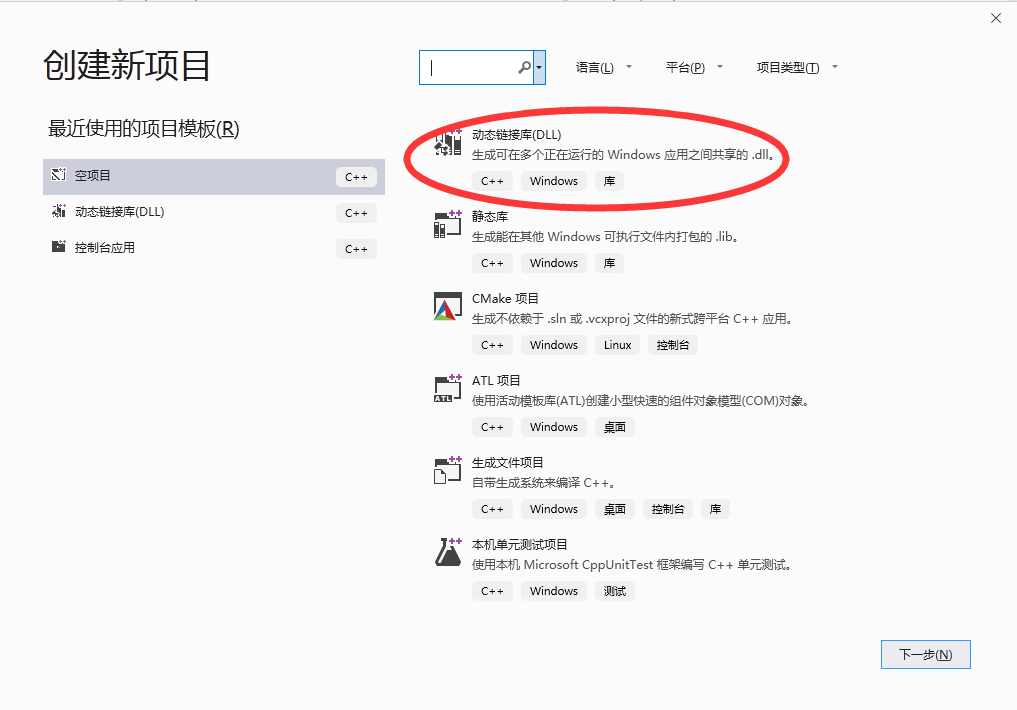Open the 语言(L) dropdown

[x=603, y=66]
